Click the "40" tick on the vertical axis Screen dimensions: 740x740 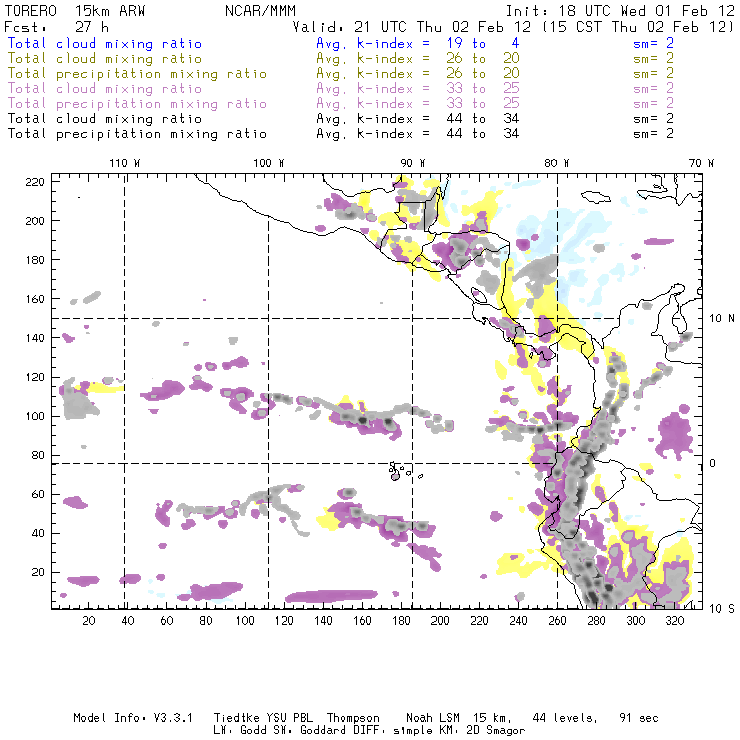pyautogui.click(x=38, y=533)
